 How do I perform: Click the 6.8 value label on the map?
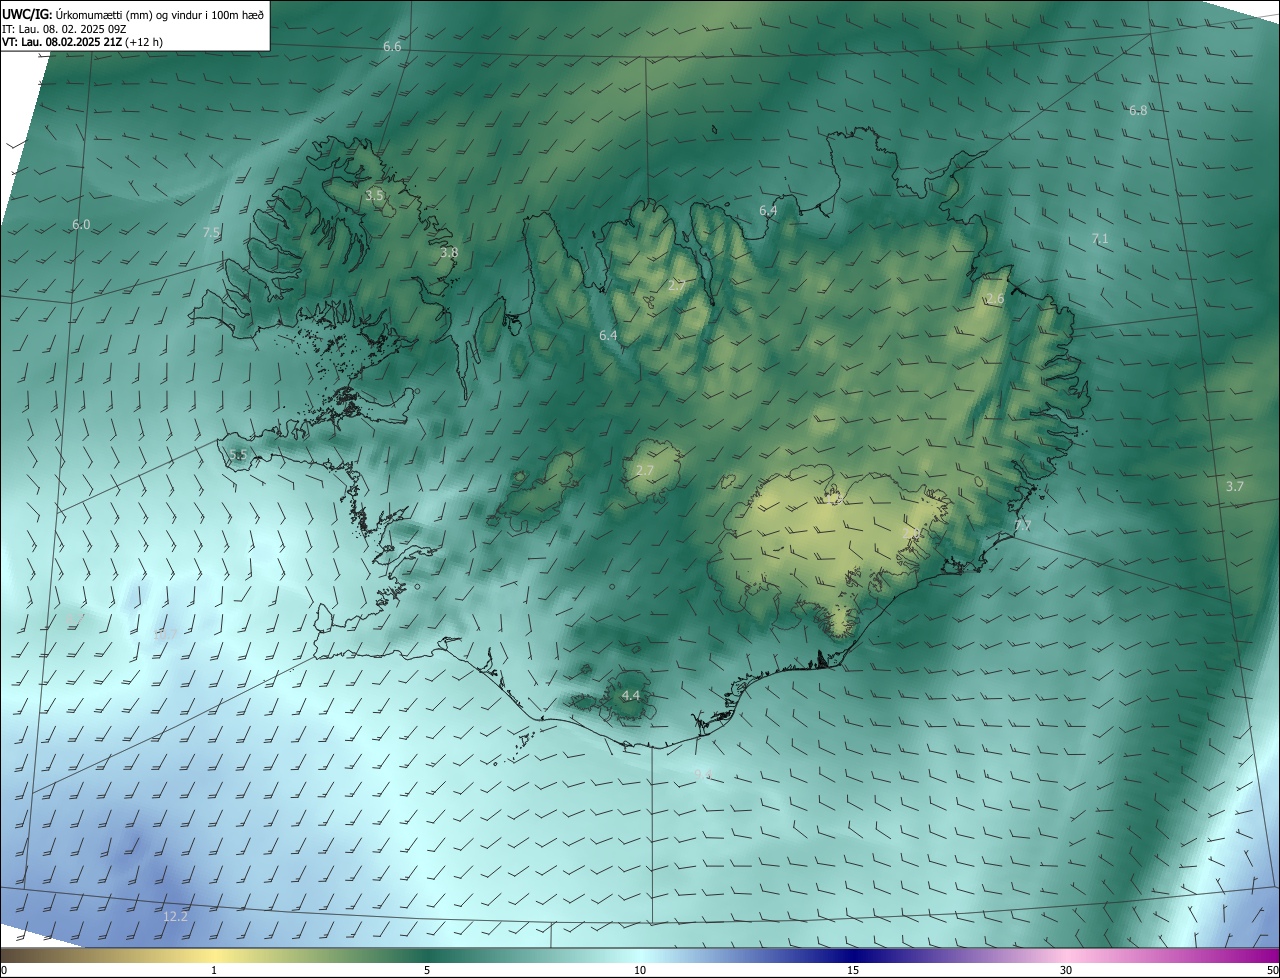point(1138,110)
